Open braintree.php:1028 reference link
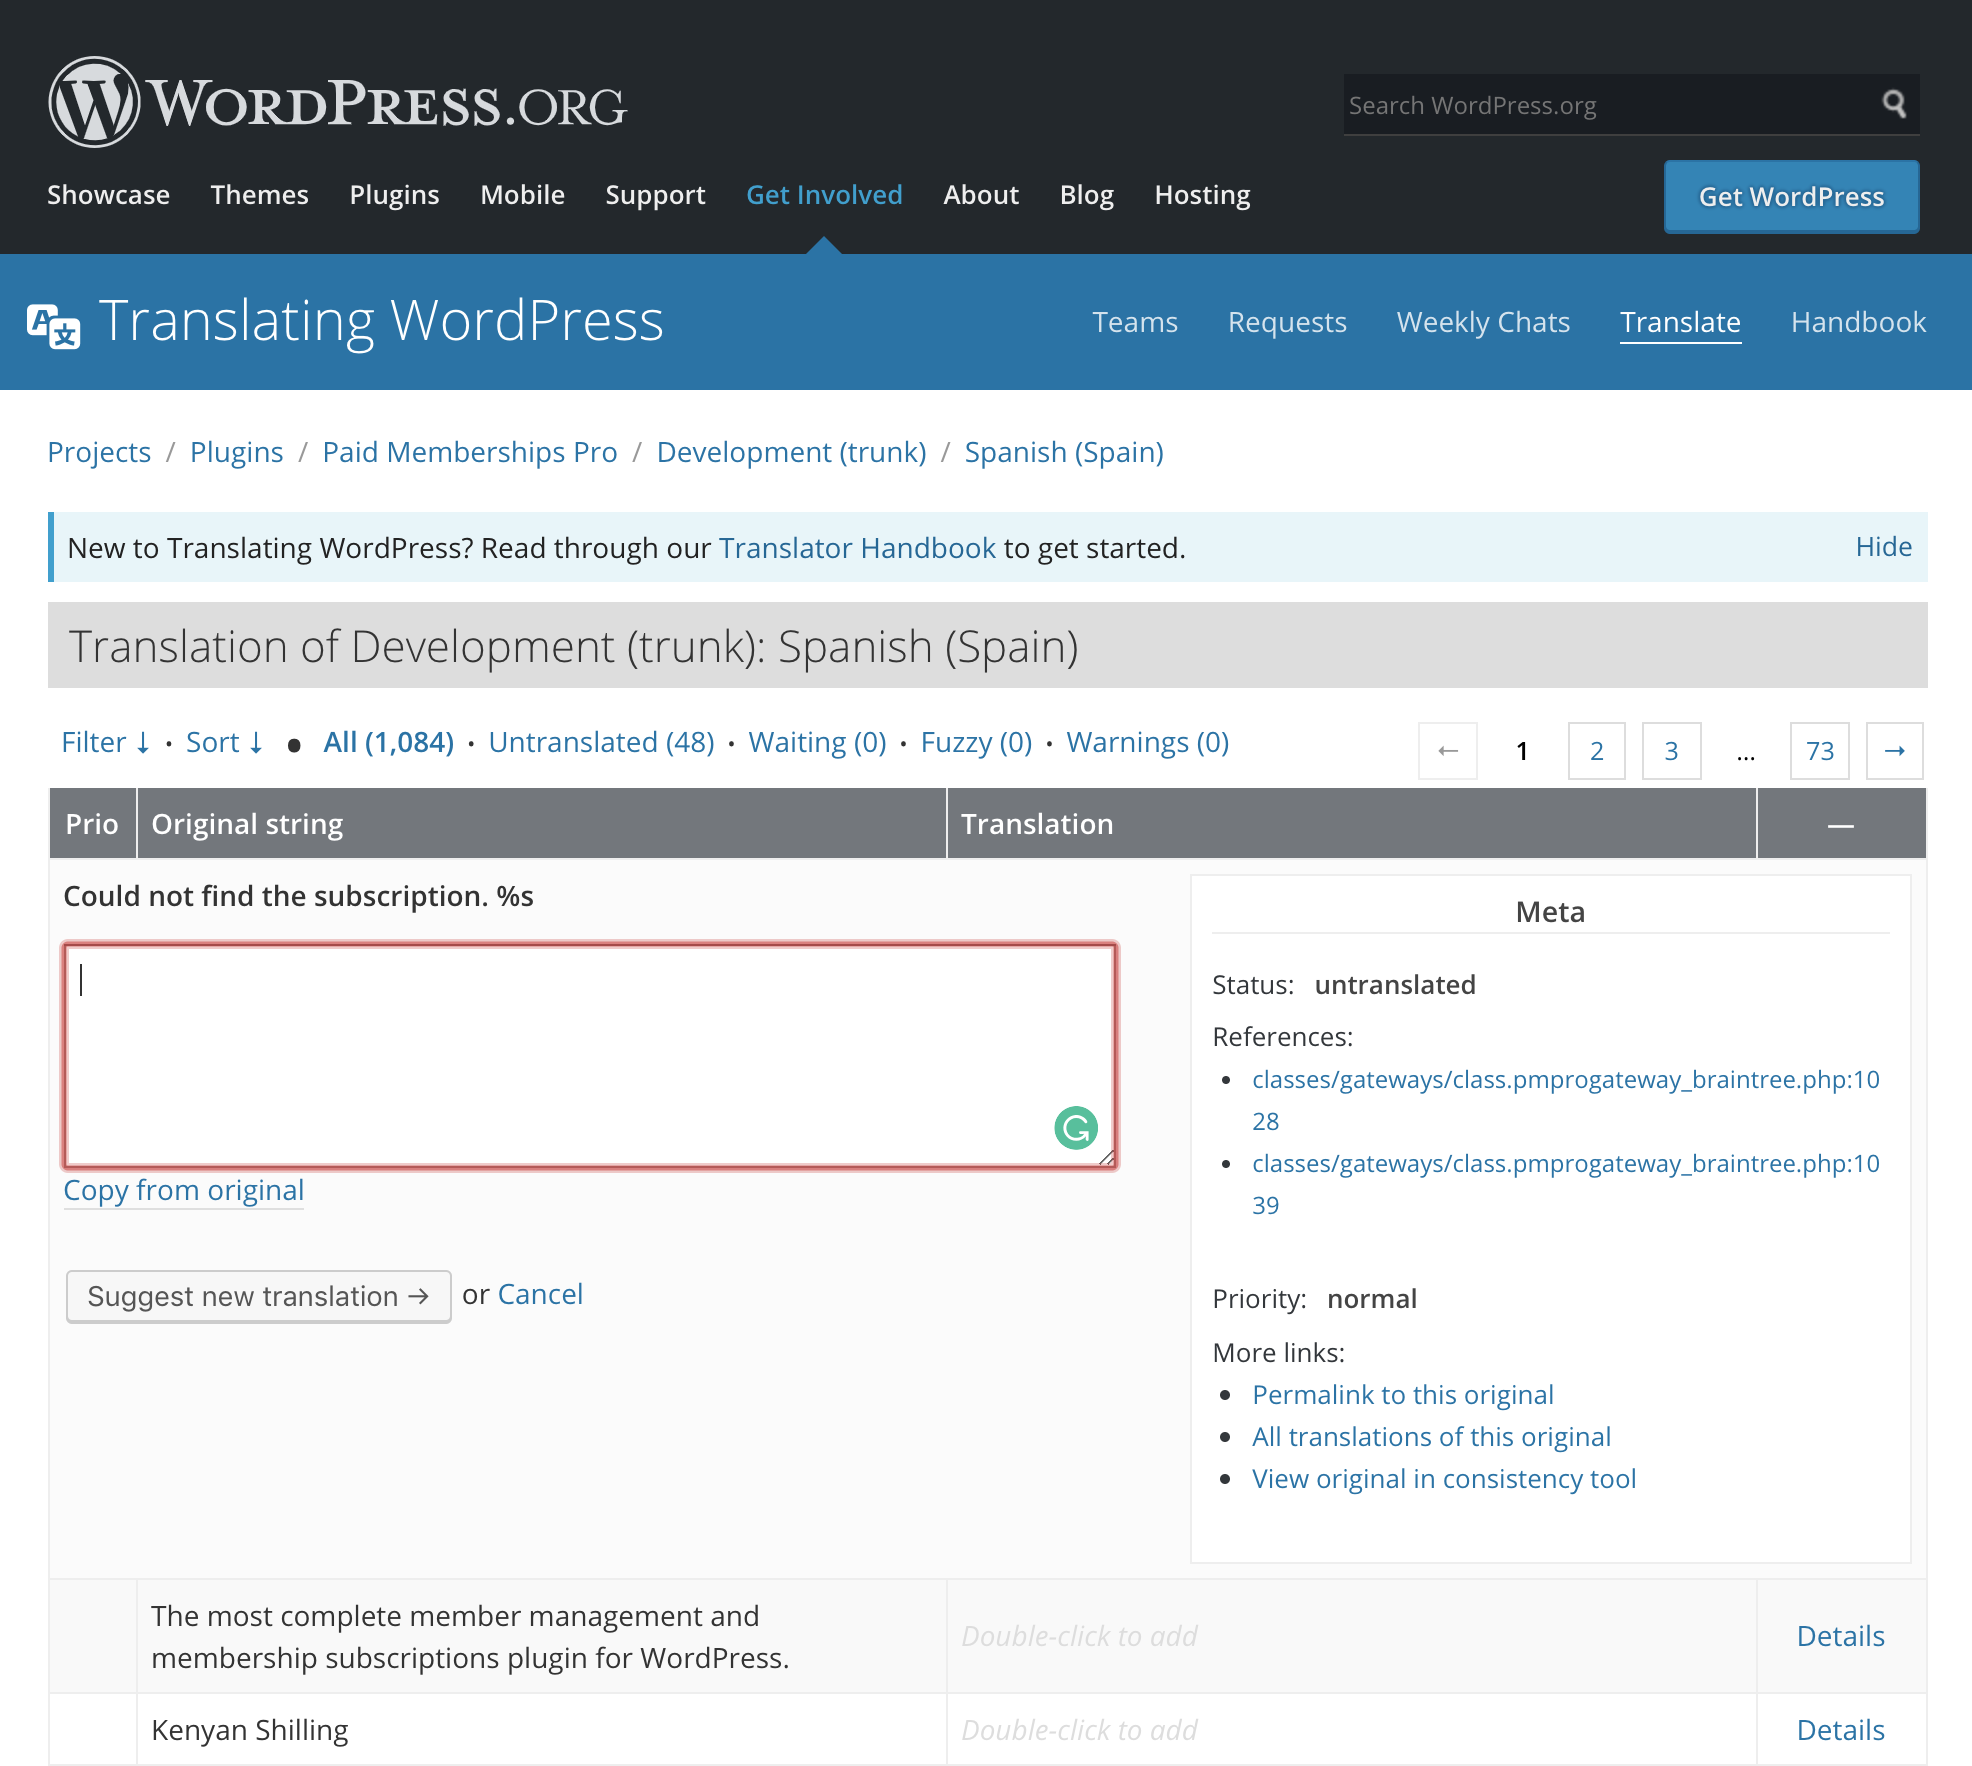The width and height of the screenshot is (1972, 1766). click(x=1565, y=1100)
